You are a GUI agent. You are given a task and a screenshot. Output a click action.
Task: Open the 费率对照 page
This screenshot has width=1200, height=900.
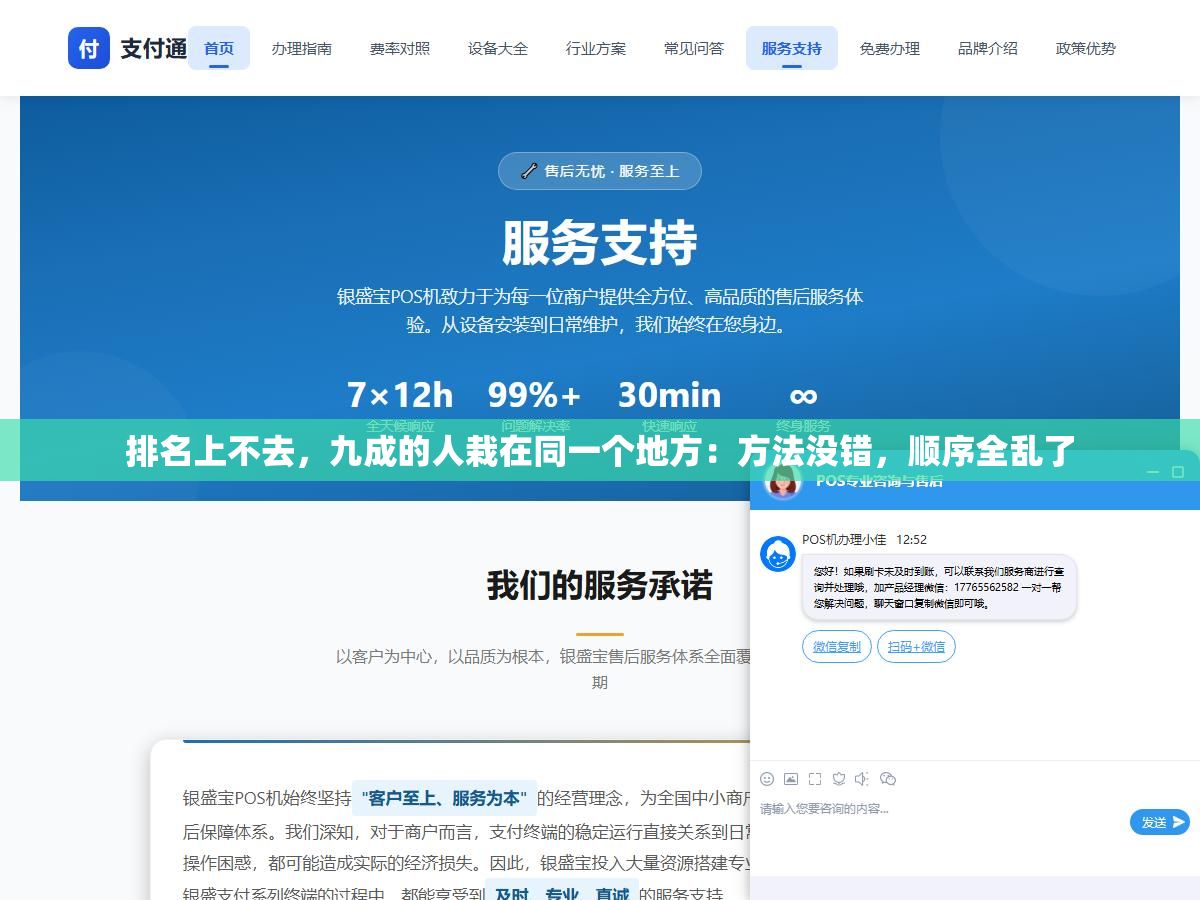[400, 48]
